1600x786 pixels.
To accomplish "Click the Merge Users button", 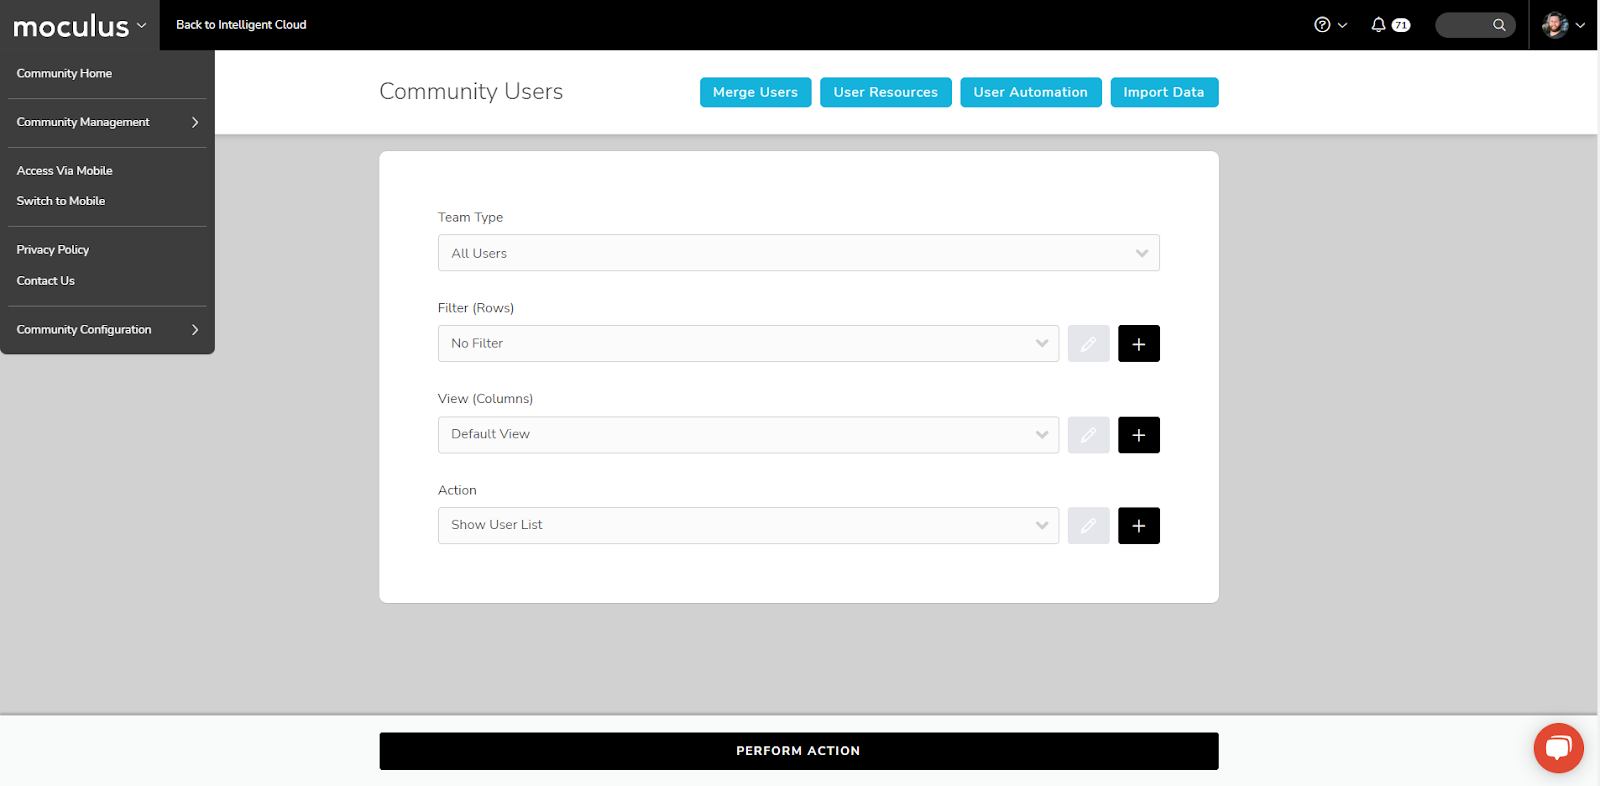I will pyautogui.click(x=755, y=92).
